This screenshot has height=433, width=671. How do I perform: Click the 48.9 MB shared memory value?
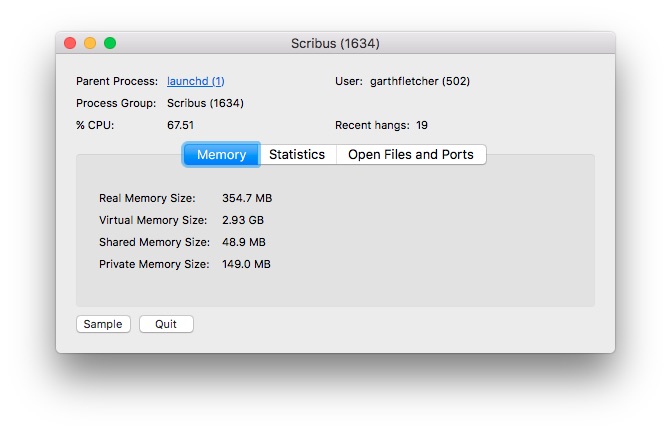243,242
